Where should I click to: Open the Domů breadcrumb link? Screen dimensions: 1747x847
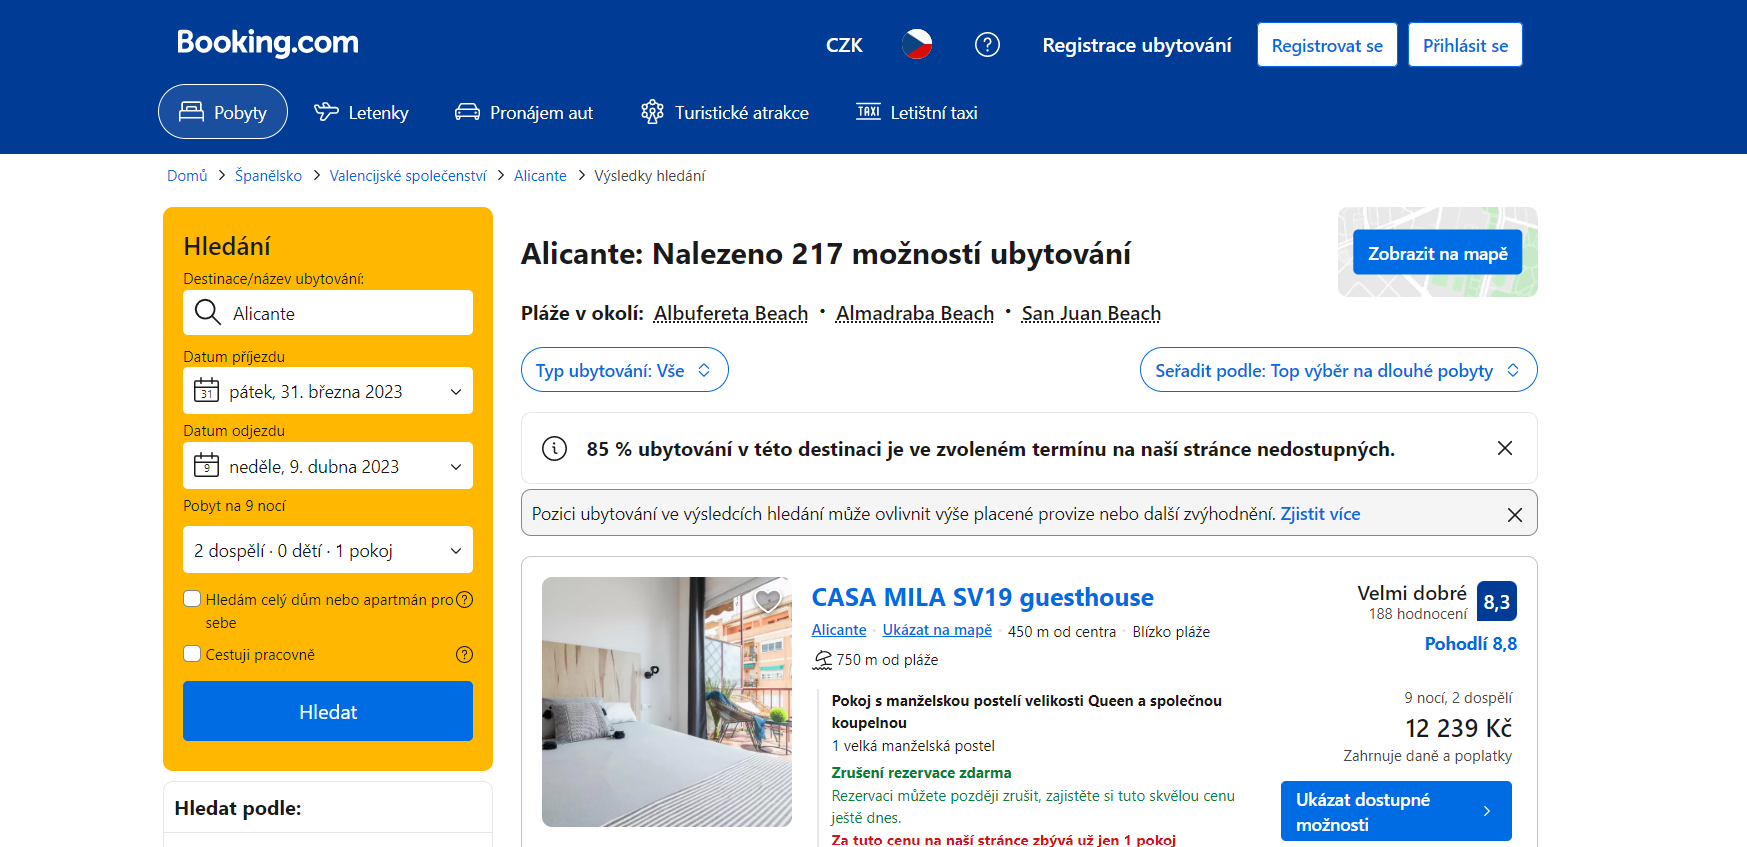point(187,176)
